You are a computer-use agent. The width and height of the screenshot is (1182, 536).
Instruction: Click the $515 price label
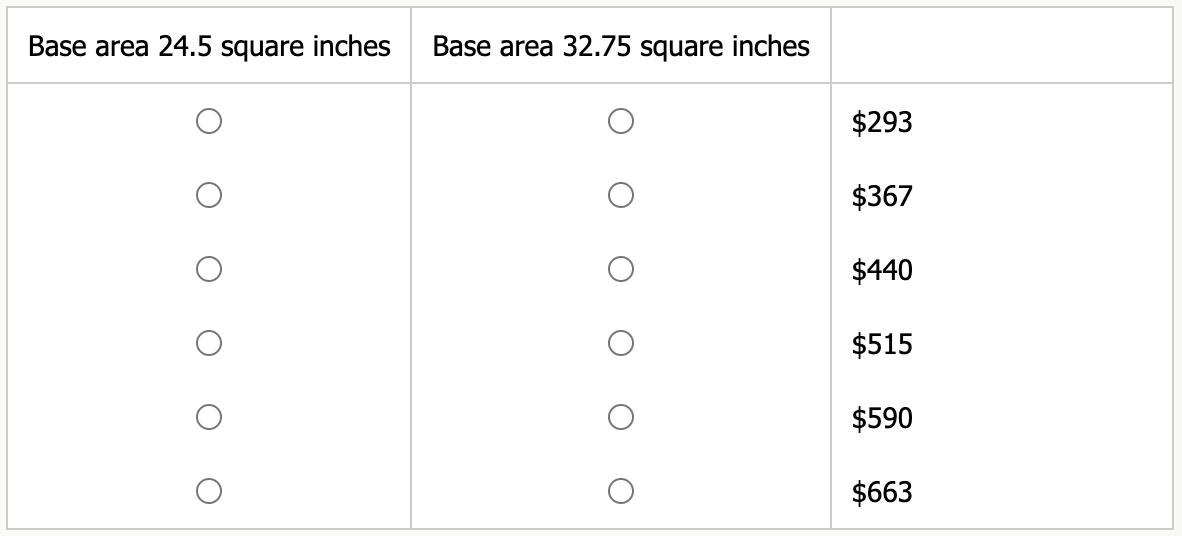coord(882,344)
